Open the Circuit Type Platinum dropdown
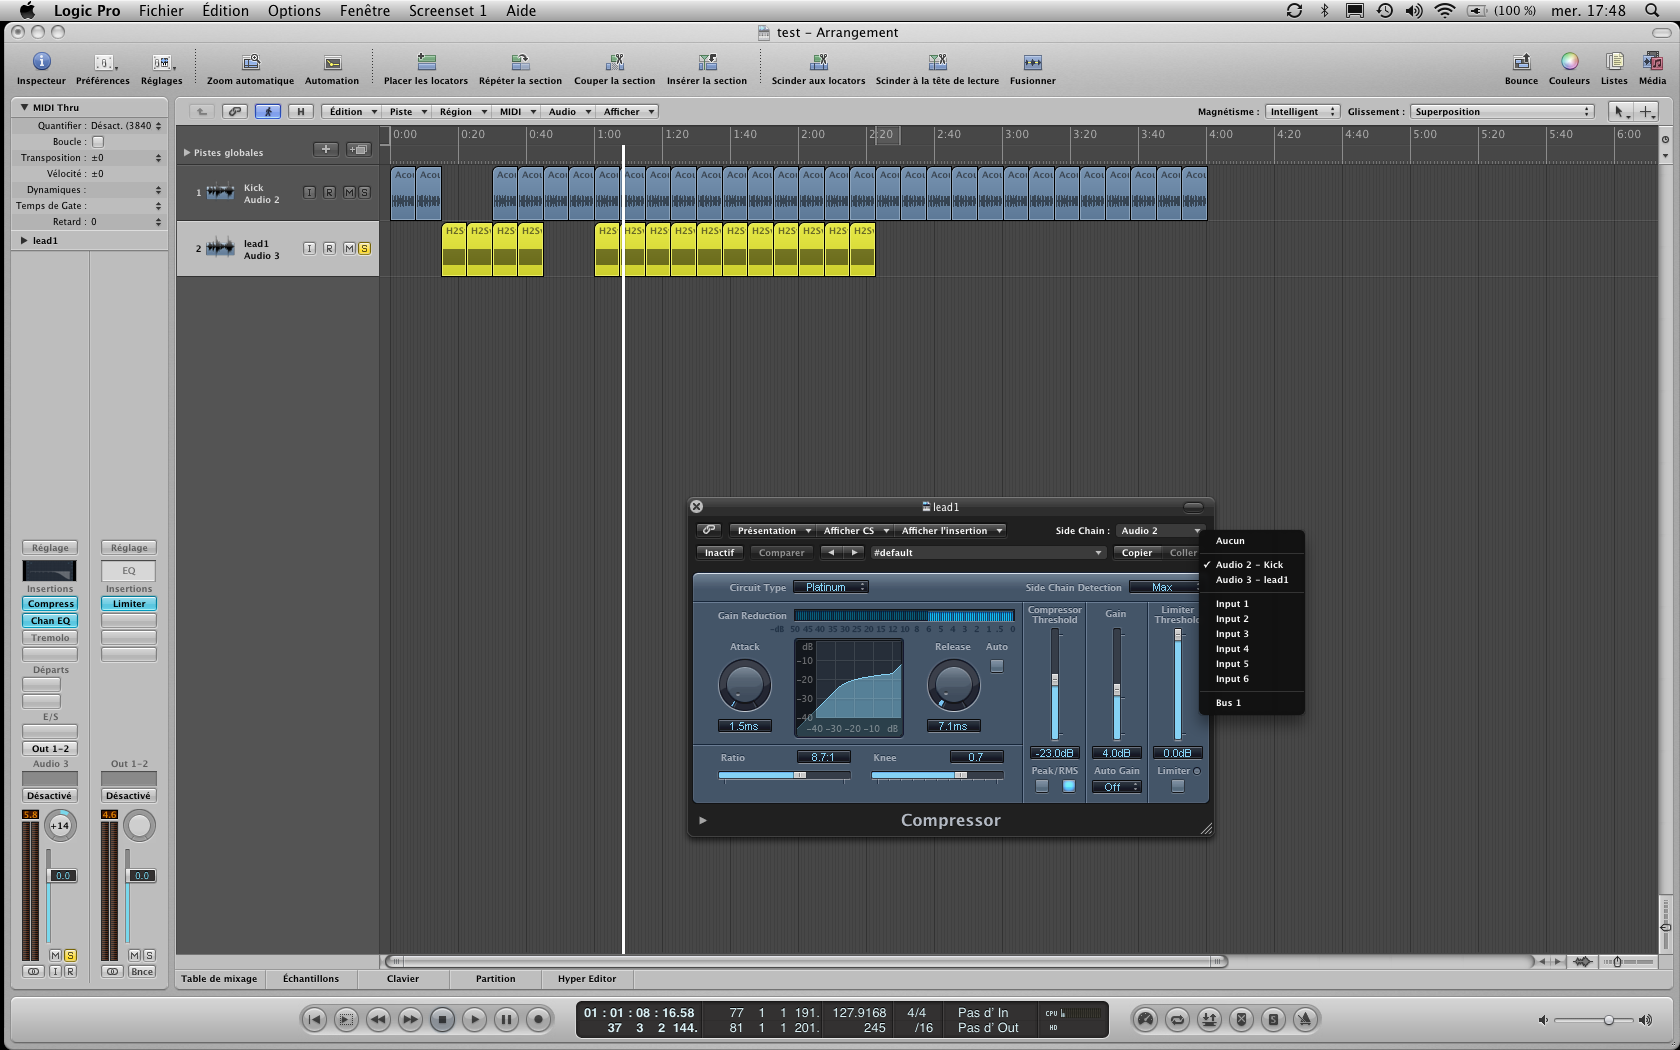The width and height of the screenshot is (1680, 1050). tap(831, 587)
